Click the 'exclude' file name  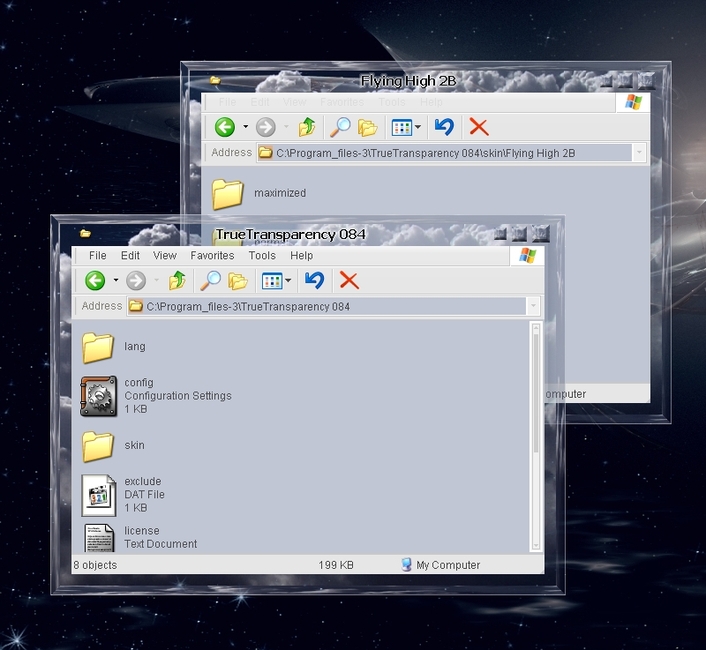click(x=142, y=481)
